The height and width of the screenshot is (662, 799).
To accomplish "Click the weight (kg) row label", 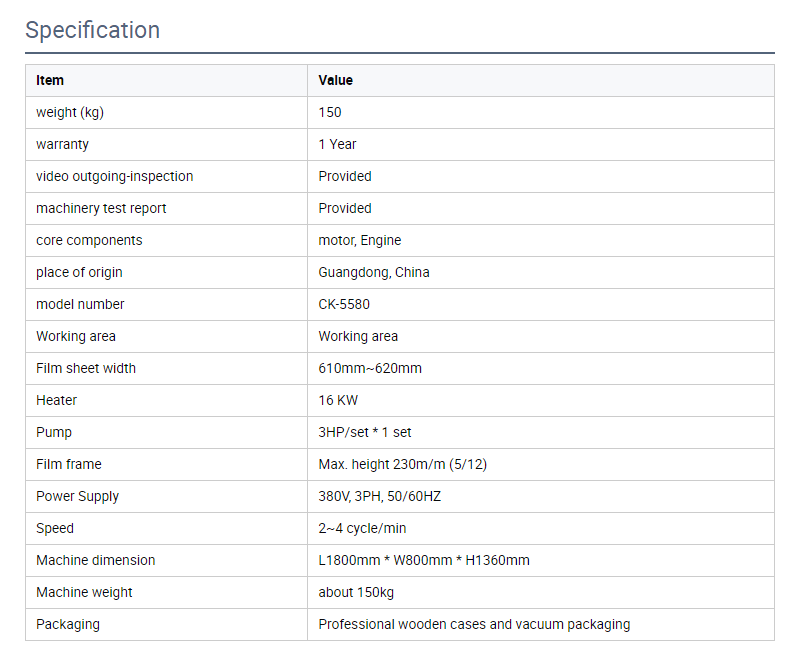I will click(70, 113).
